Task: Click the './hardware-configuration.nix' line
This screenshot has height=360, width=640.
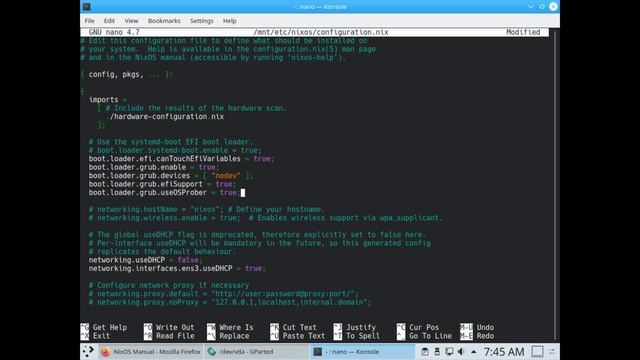Action: [165, 117]
